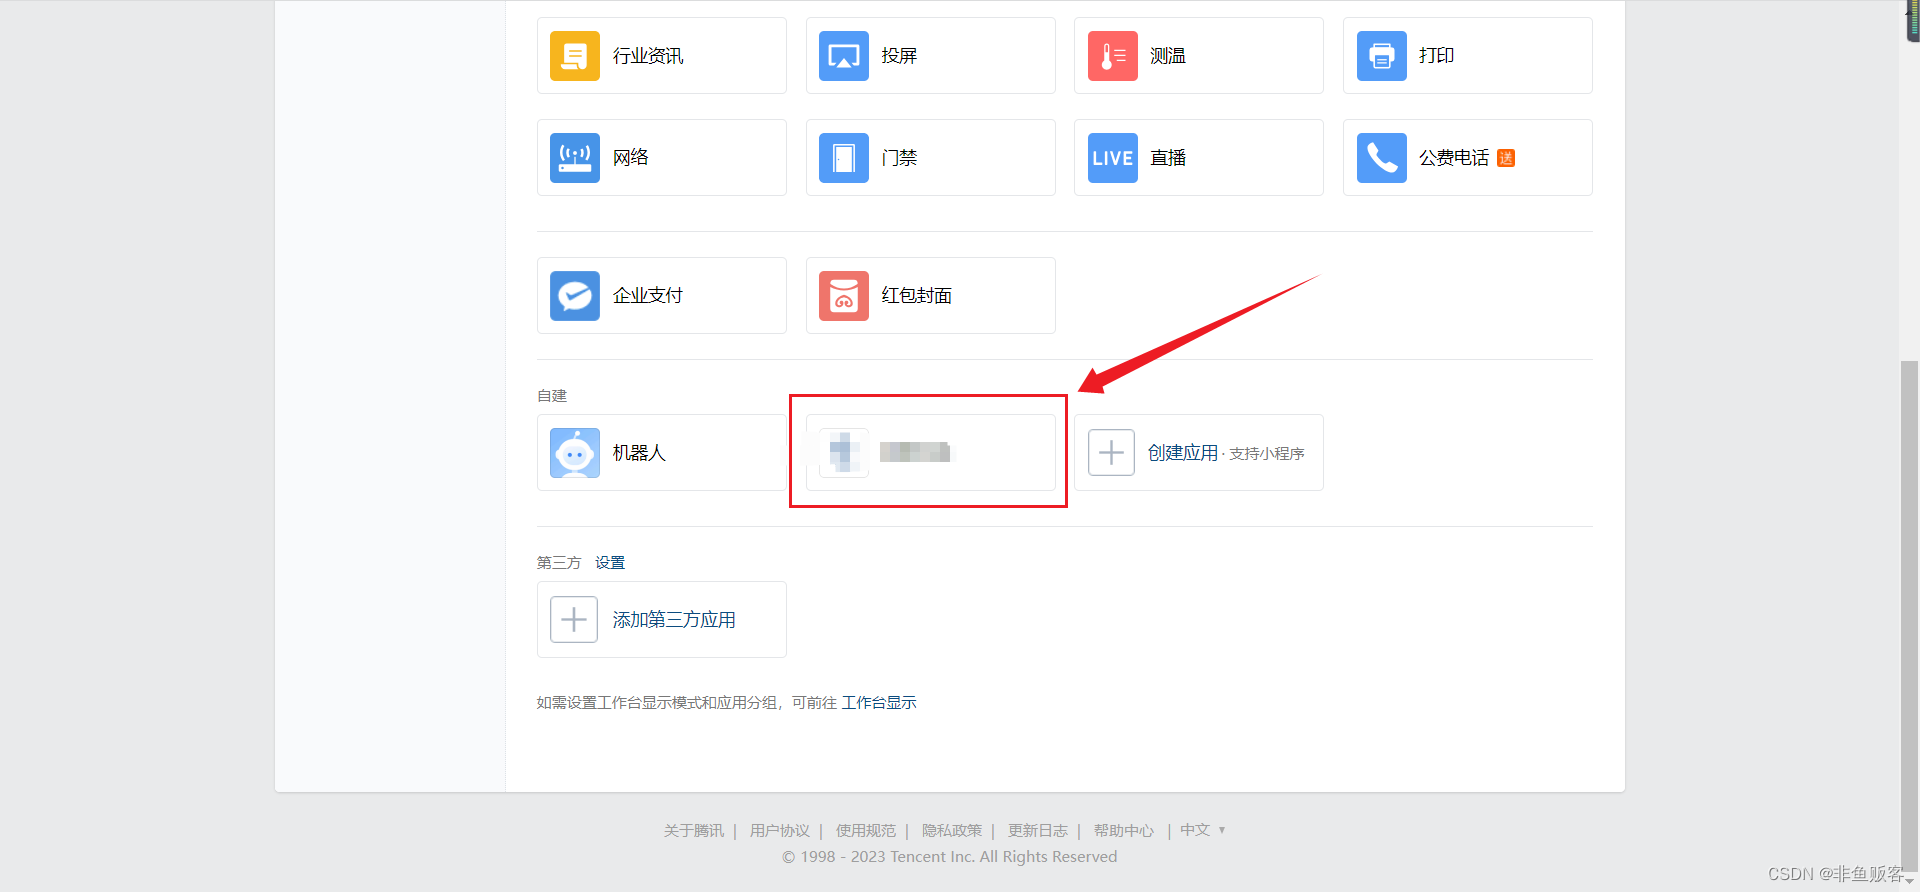
Task: Select the 直播 label text
Action: coord(1168,158)
